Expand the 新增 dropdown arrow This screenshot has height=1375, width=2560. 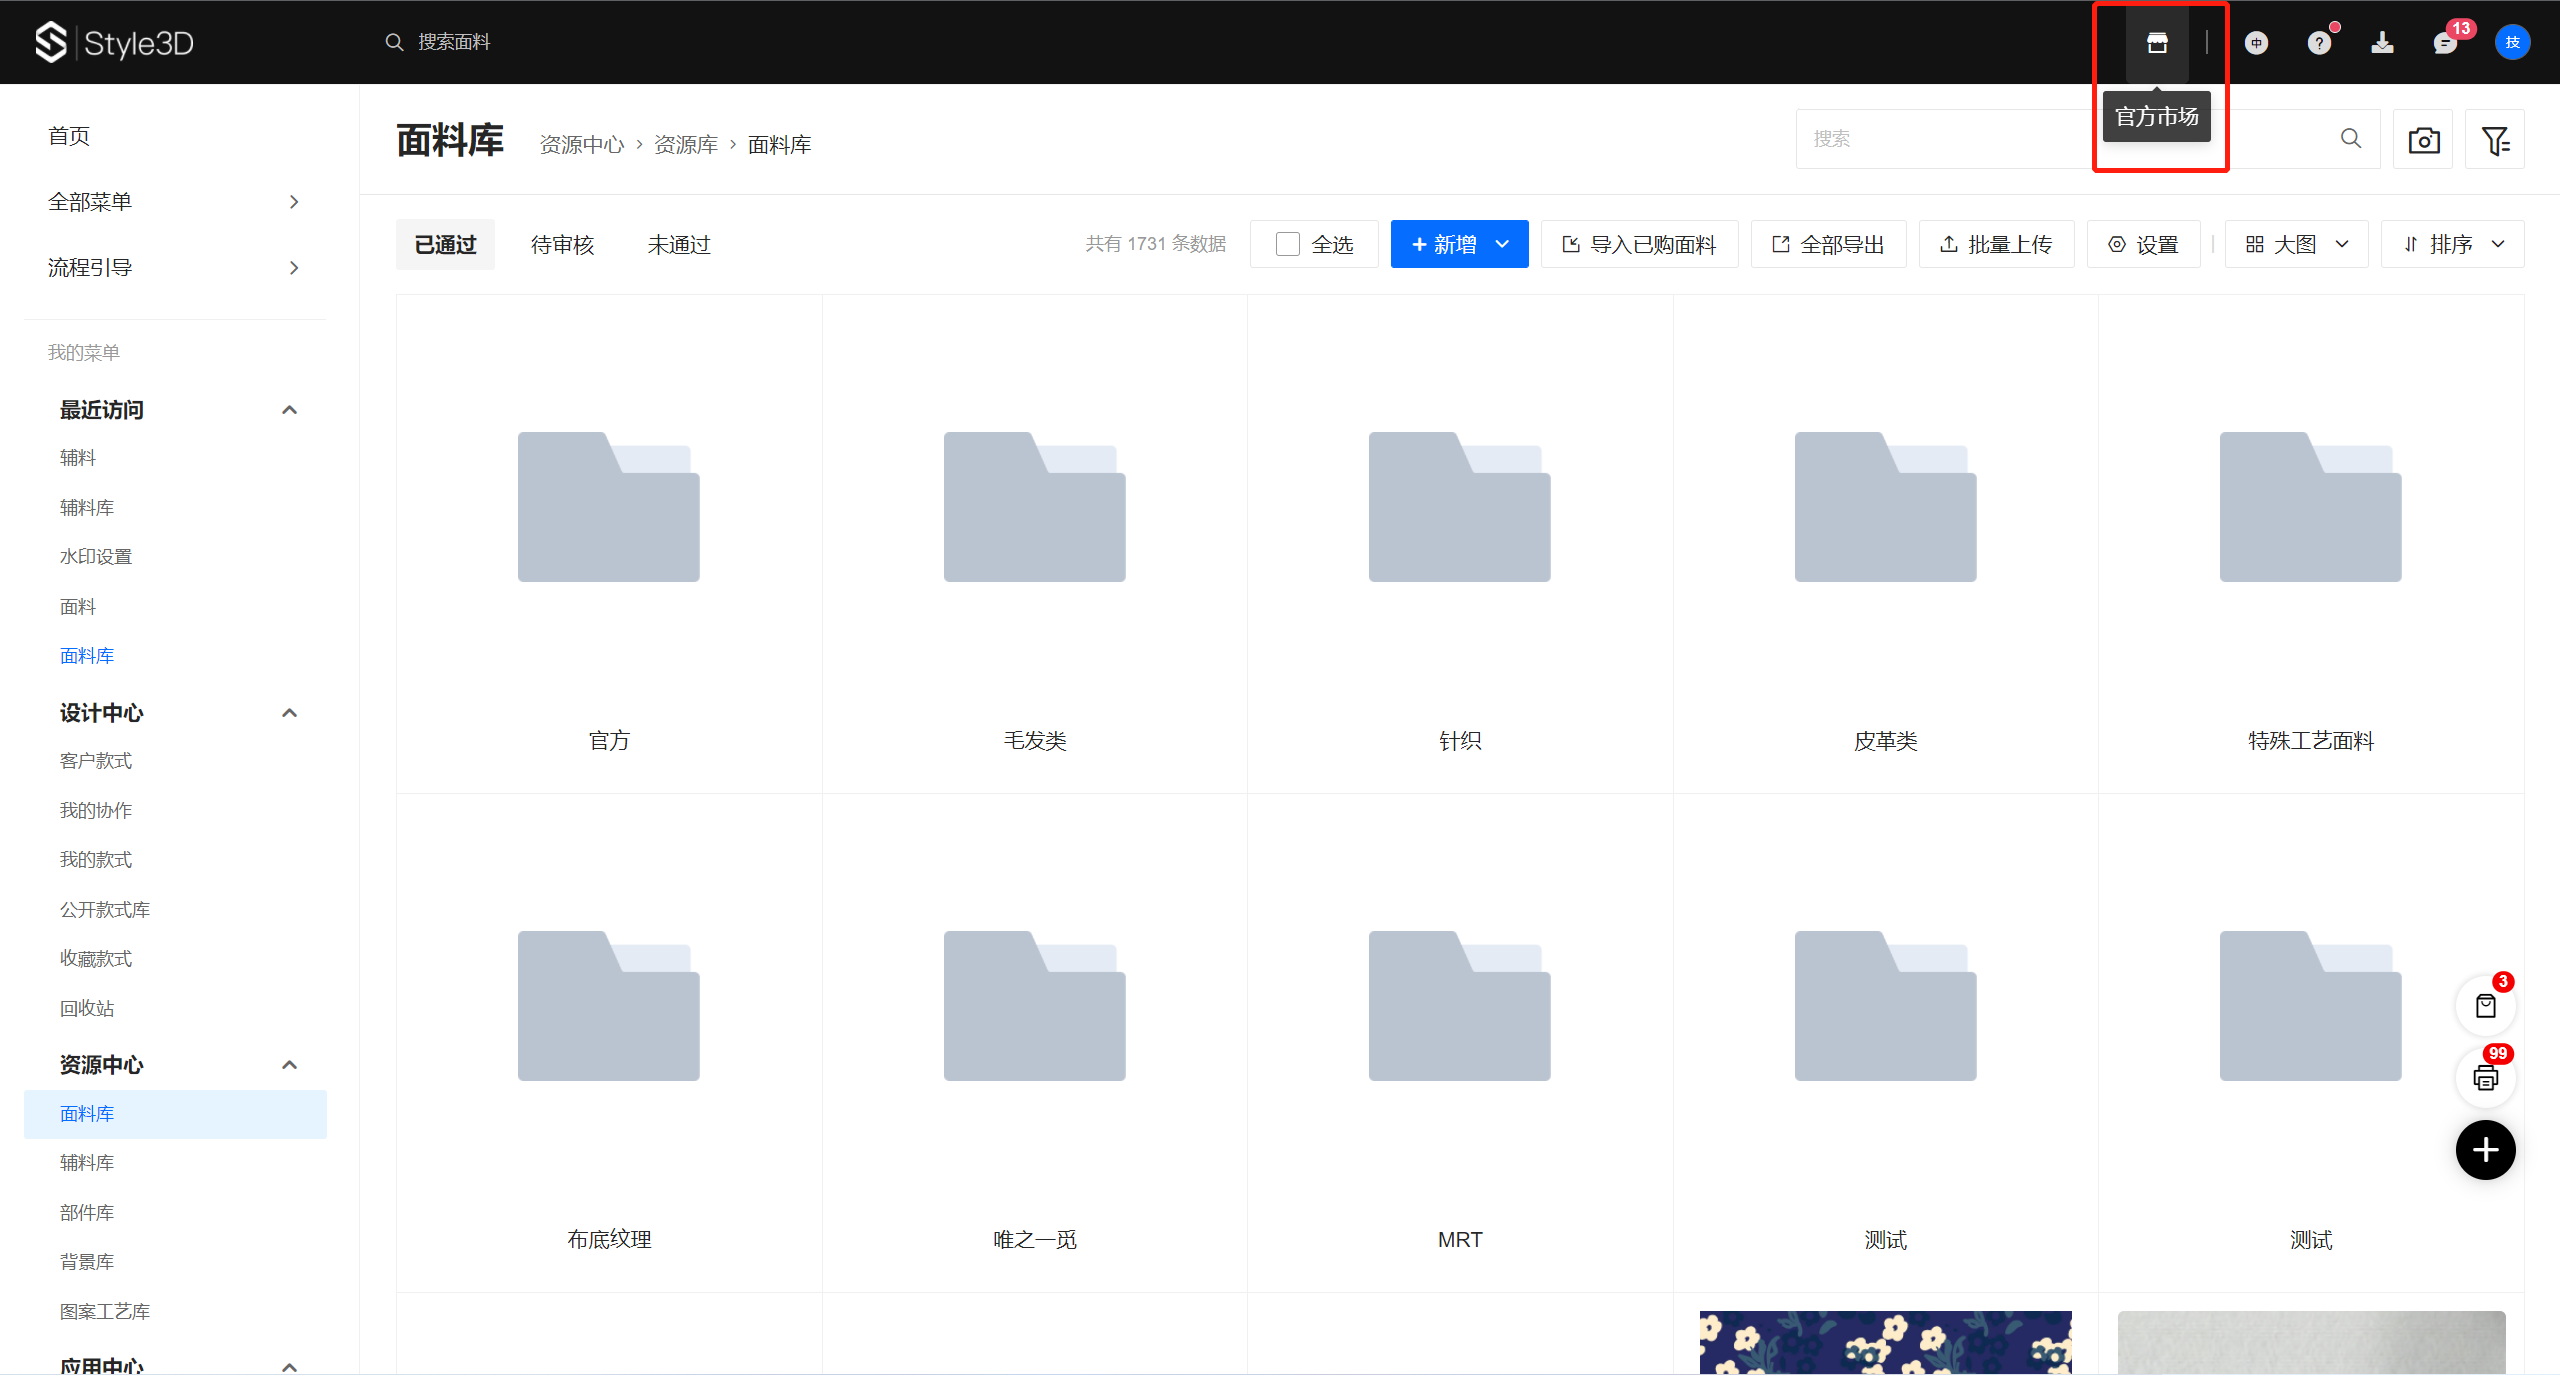click(x=1502, y=245)
